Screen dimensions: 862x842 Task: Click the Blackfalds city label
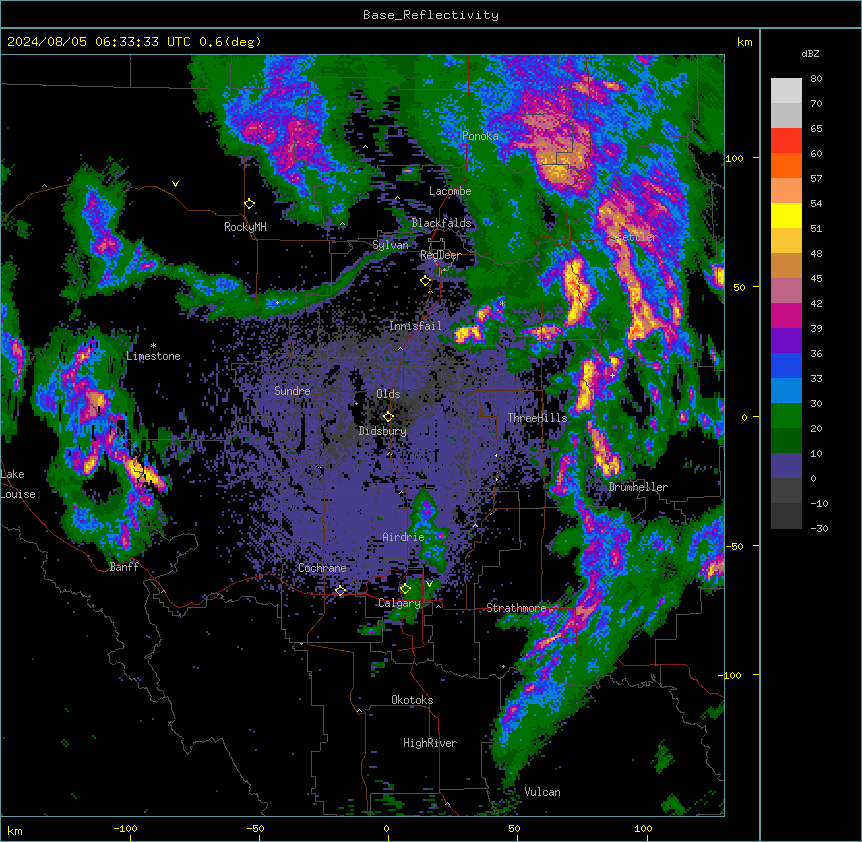tap(441, 223)
